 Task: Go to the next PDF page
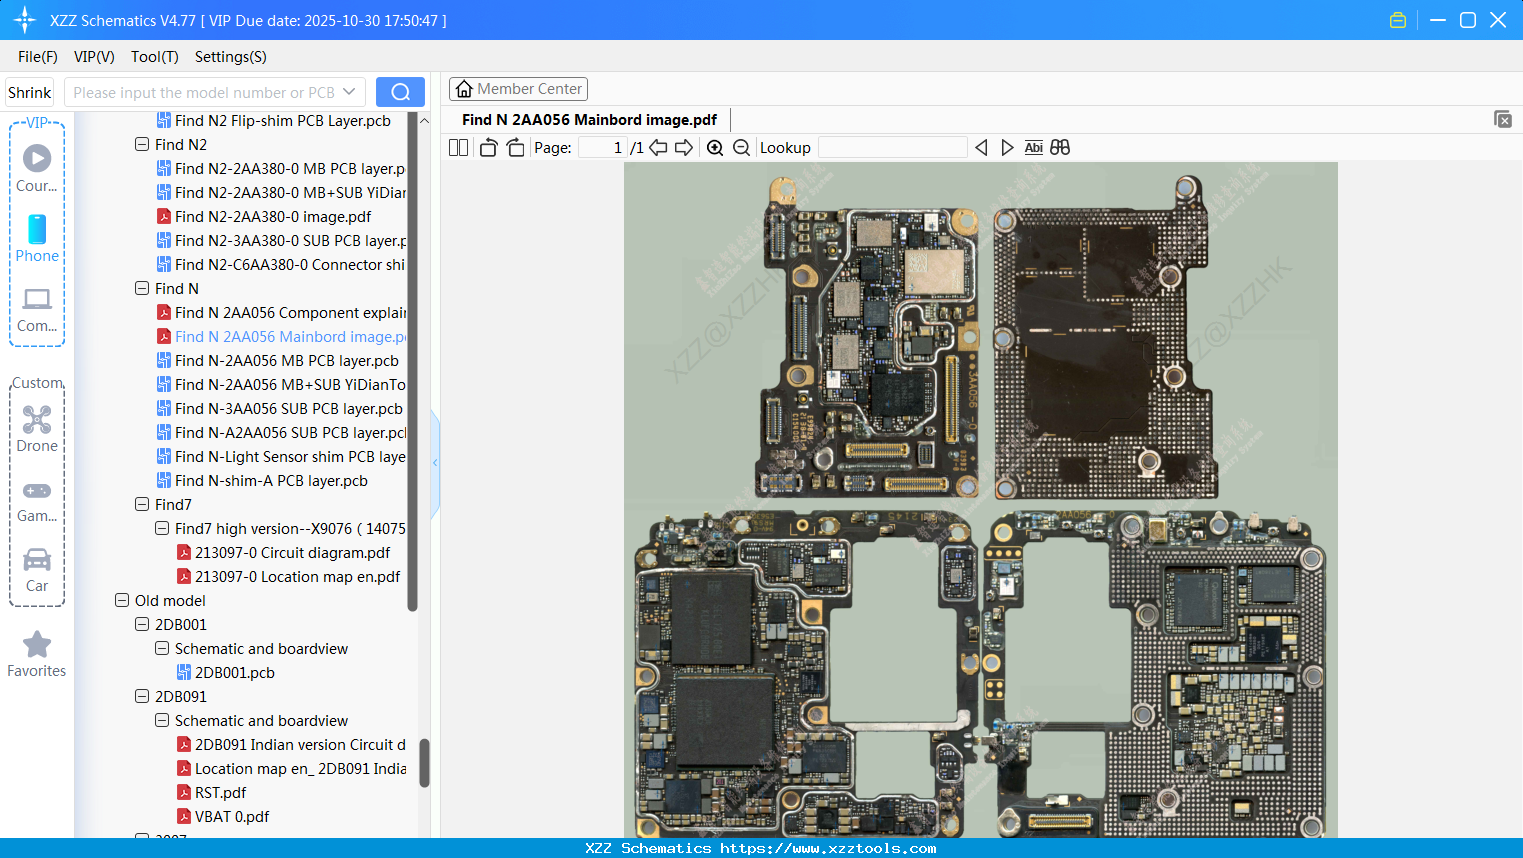684,148
